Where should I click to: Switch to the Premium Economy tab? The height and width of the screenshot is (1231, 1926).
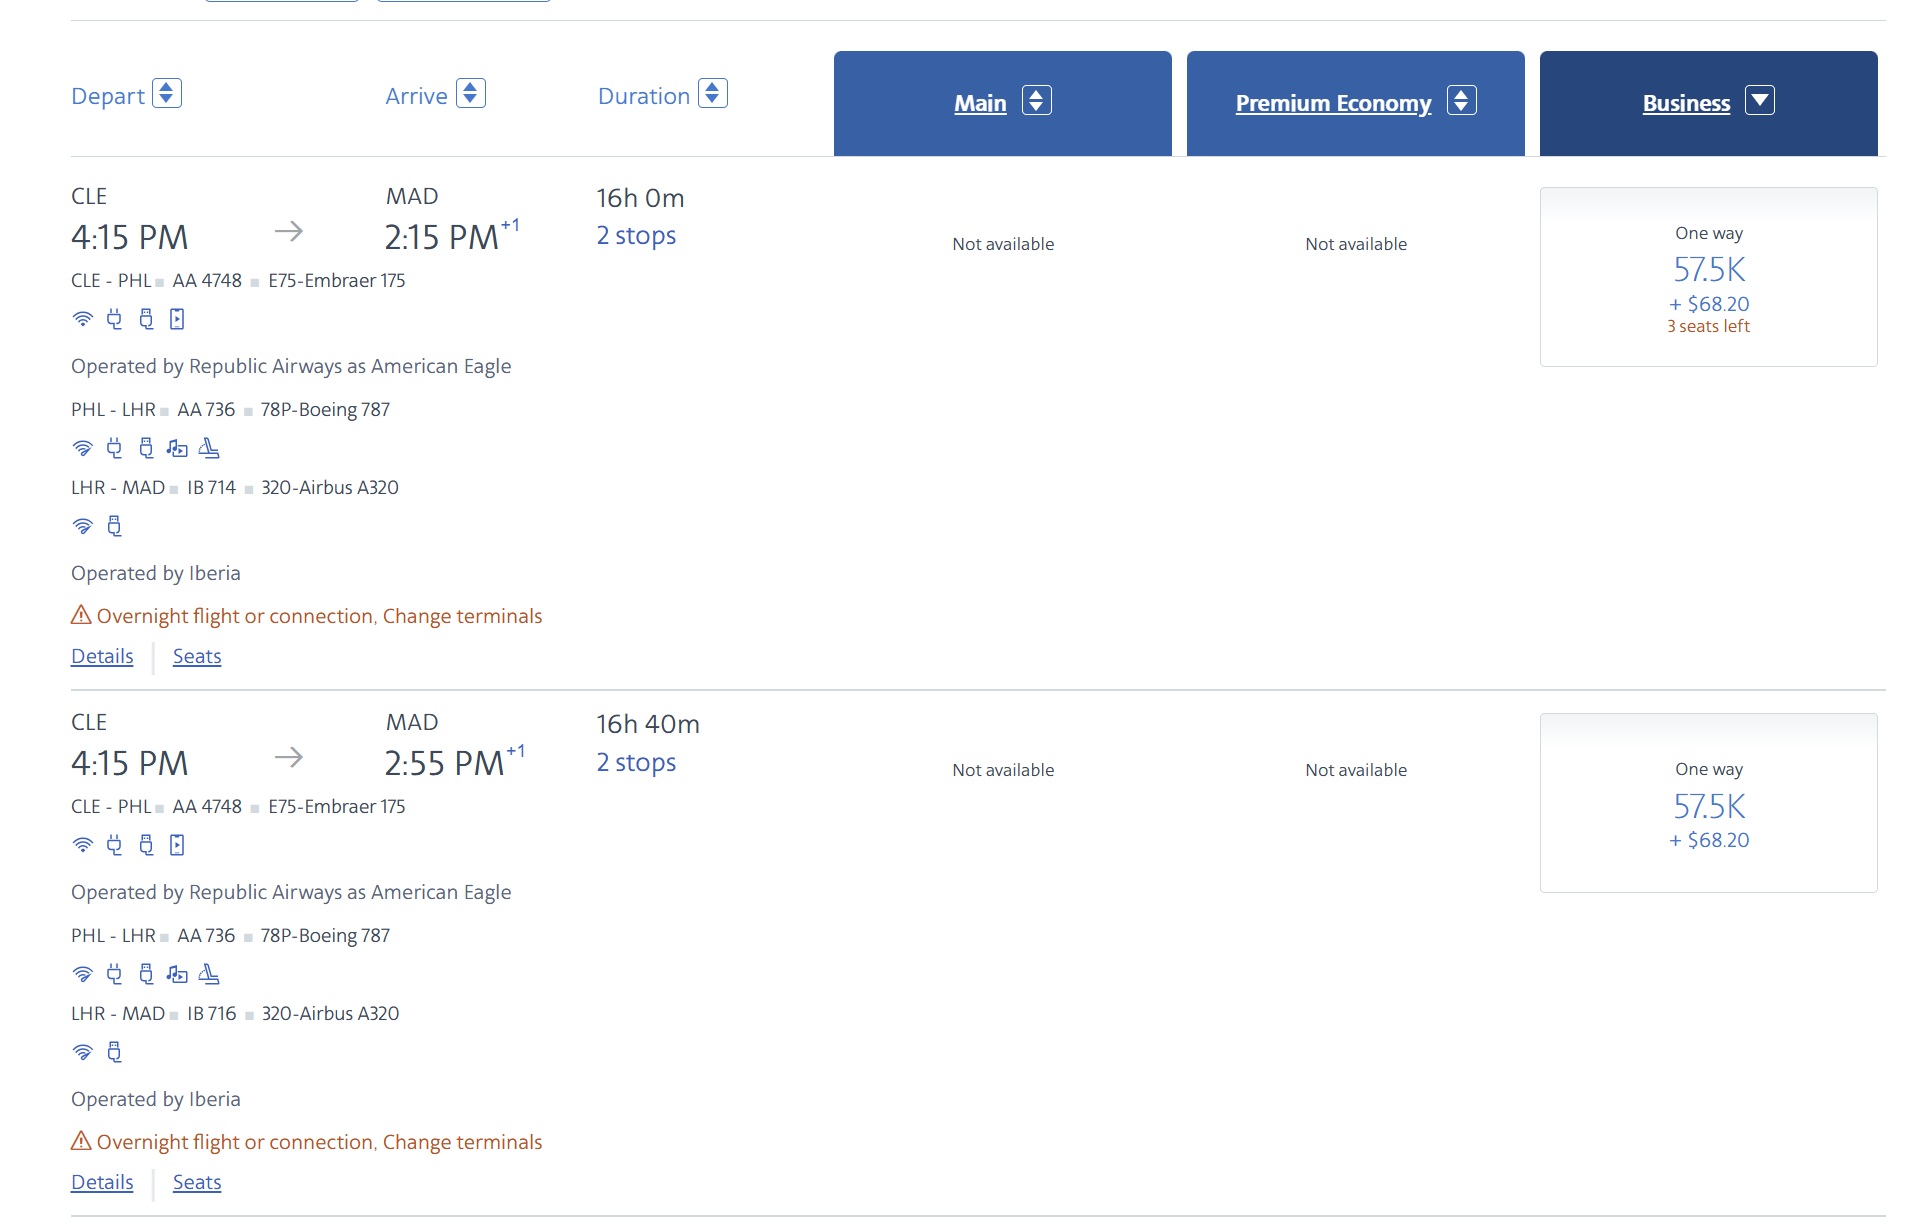1333,103
